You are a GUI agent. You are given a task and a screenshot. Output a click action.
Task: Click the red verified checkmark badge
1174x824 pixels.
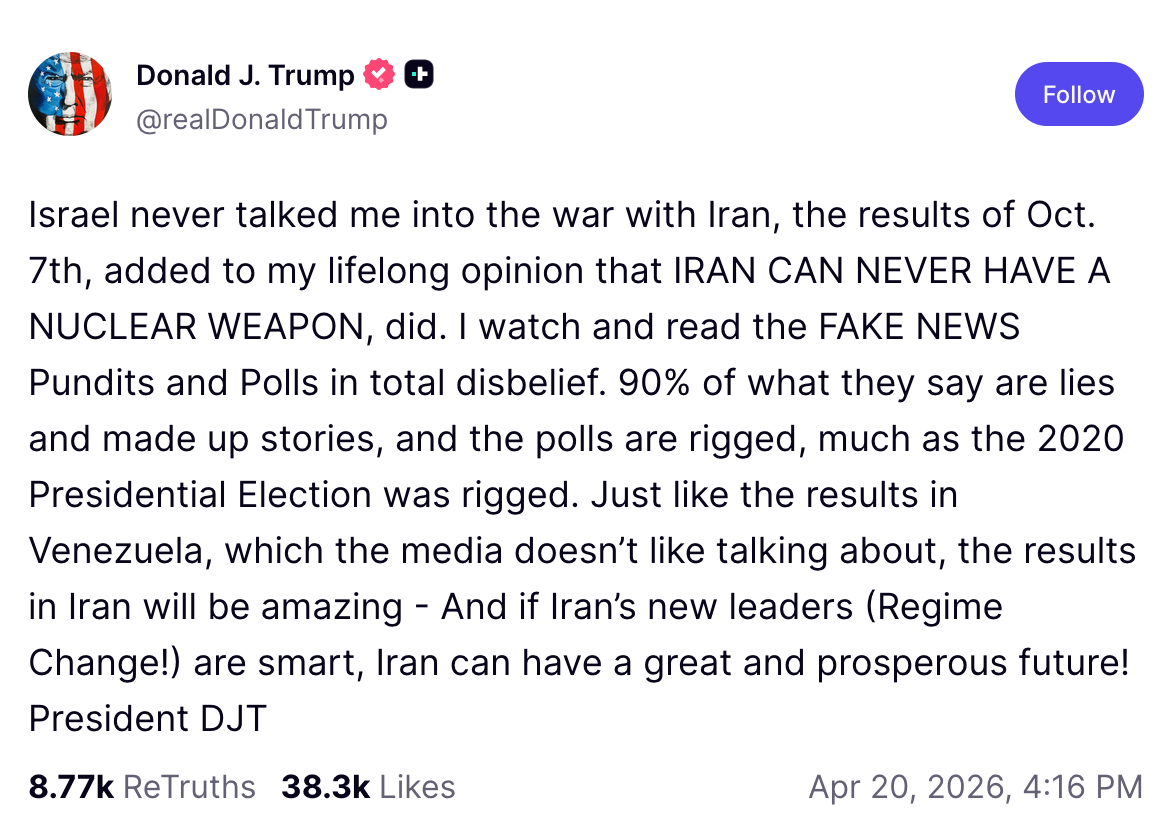pos(380,74)
